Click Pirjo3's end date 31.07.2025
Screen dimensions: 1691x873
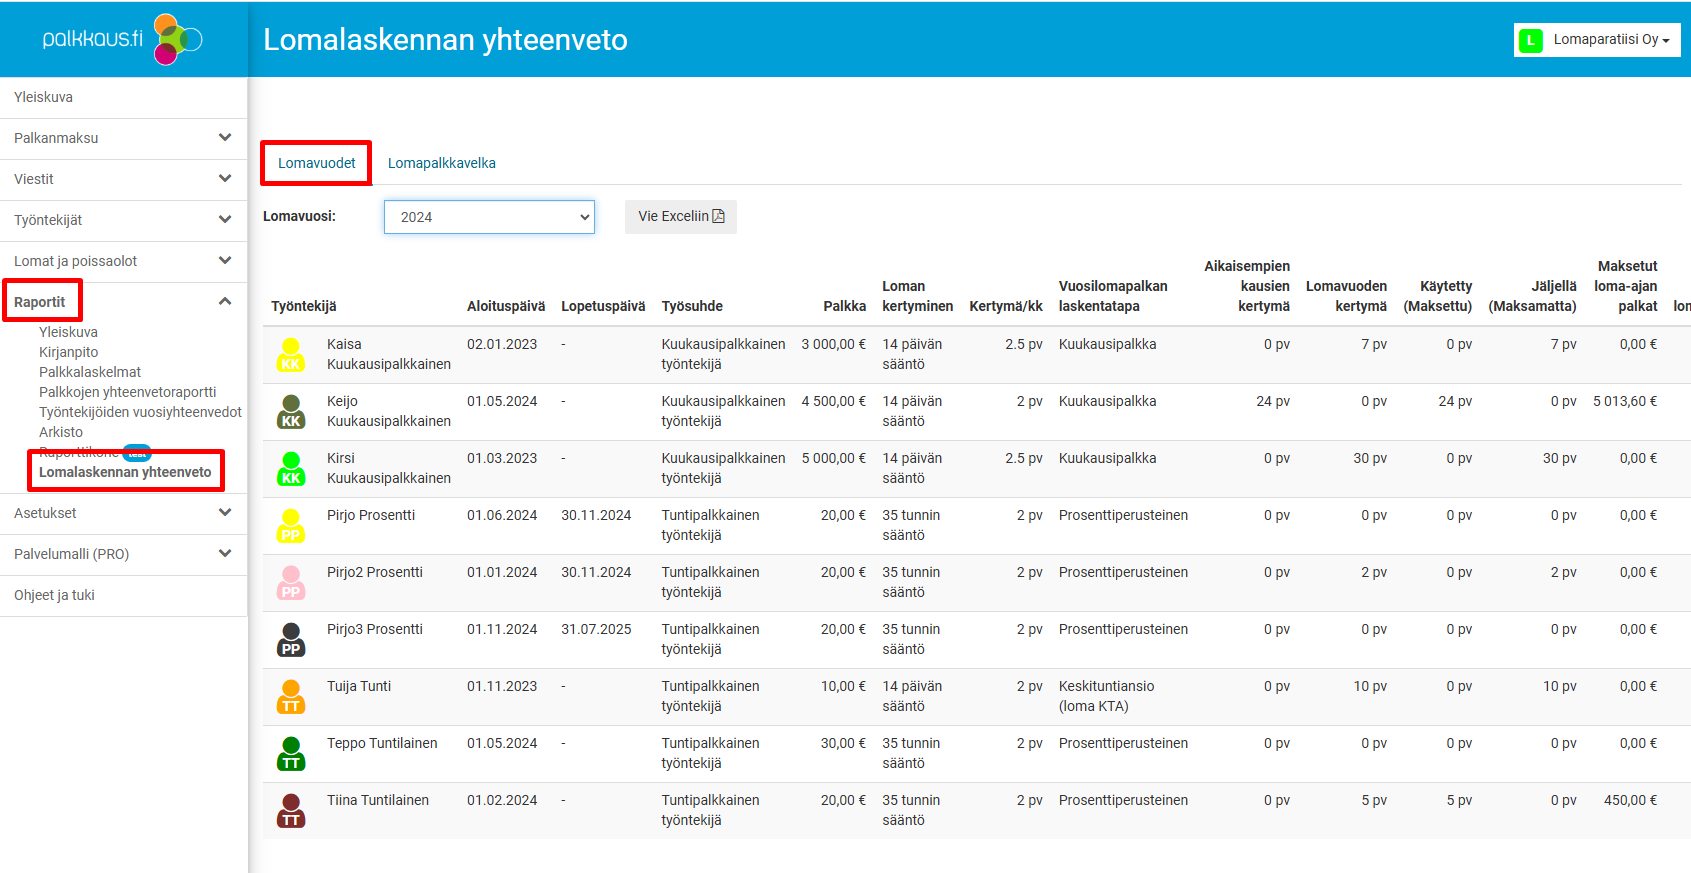point(596,629)
